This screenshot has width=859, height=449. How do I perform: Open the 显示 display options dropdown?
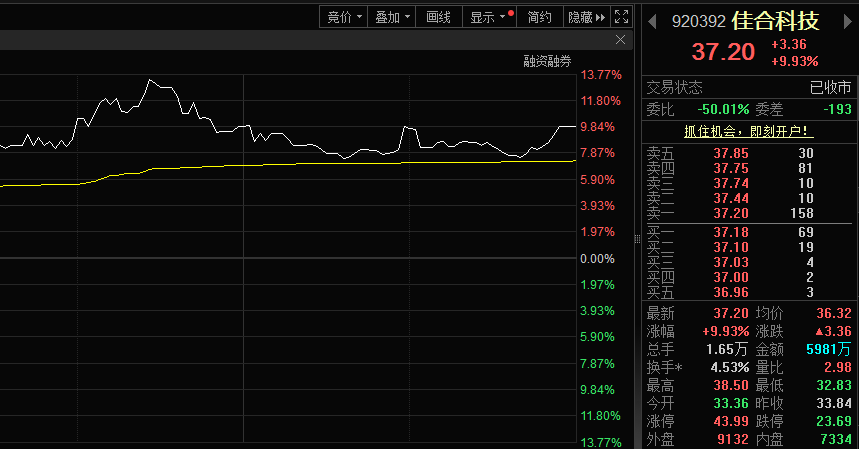(488, 17)
